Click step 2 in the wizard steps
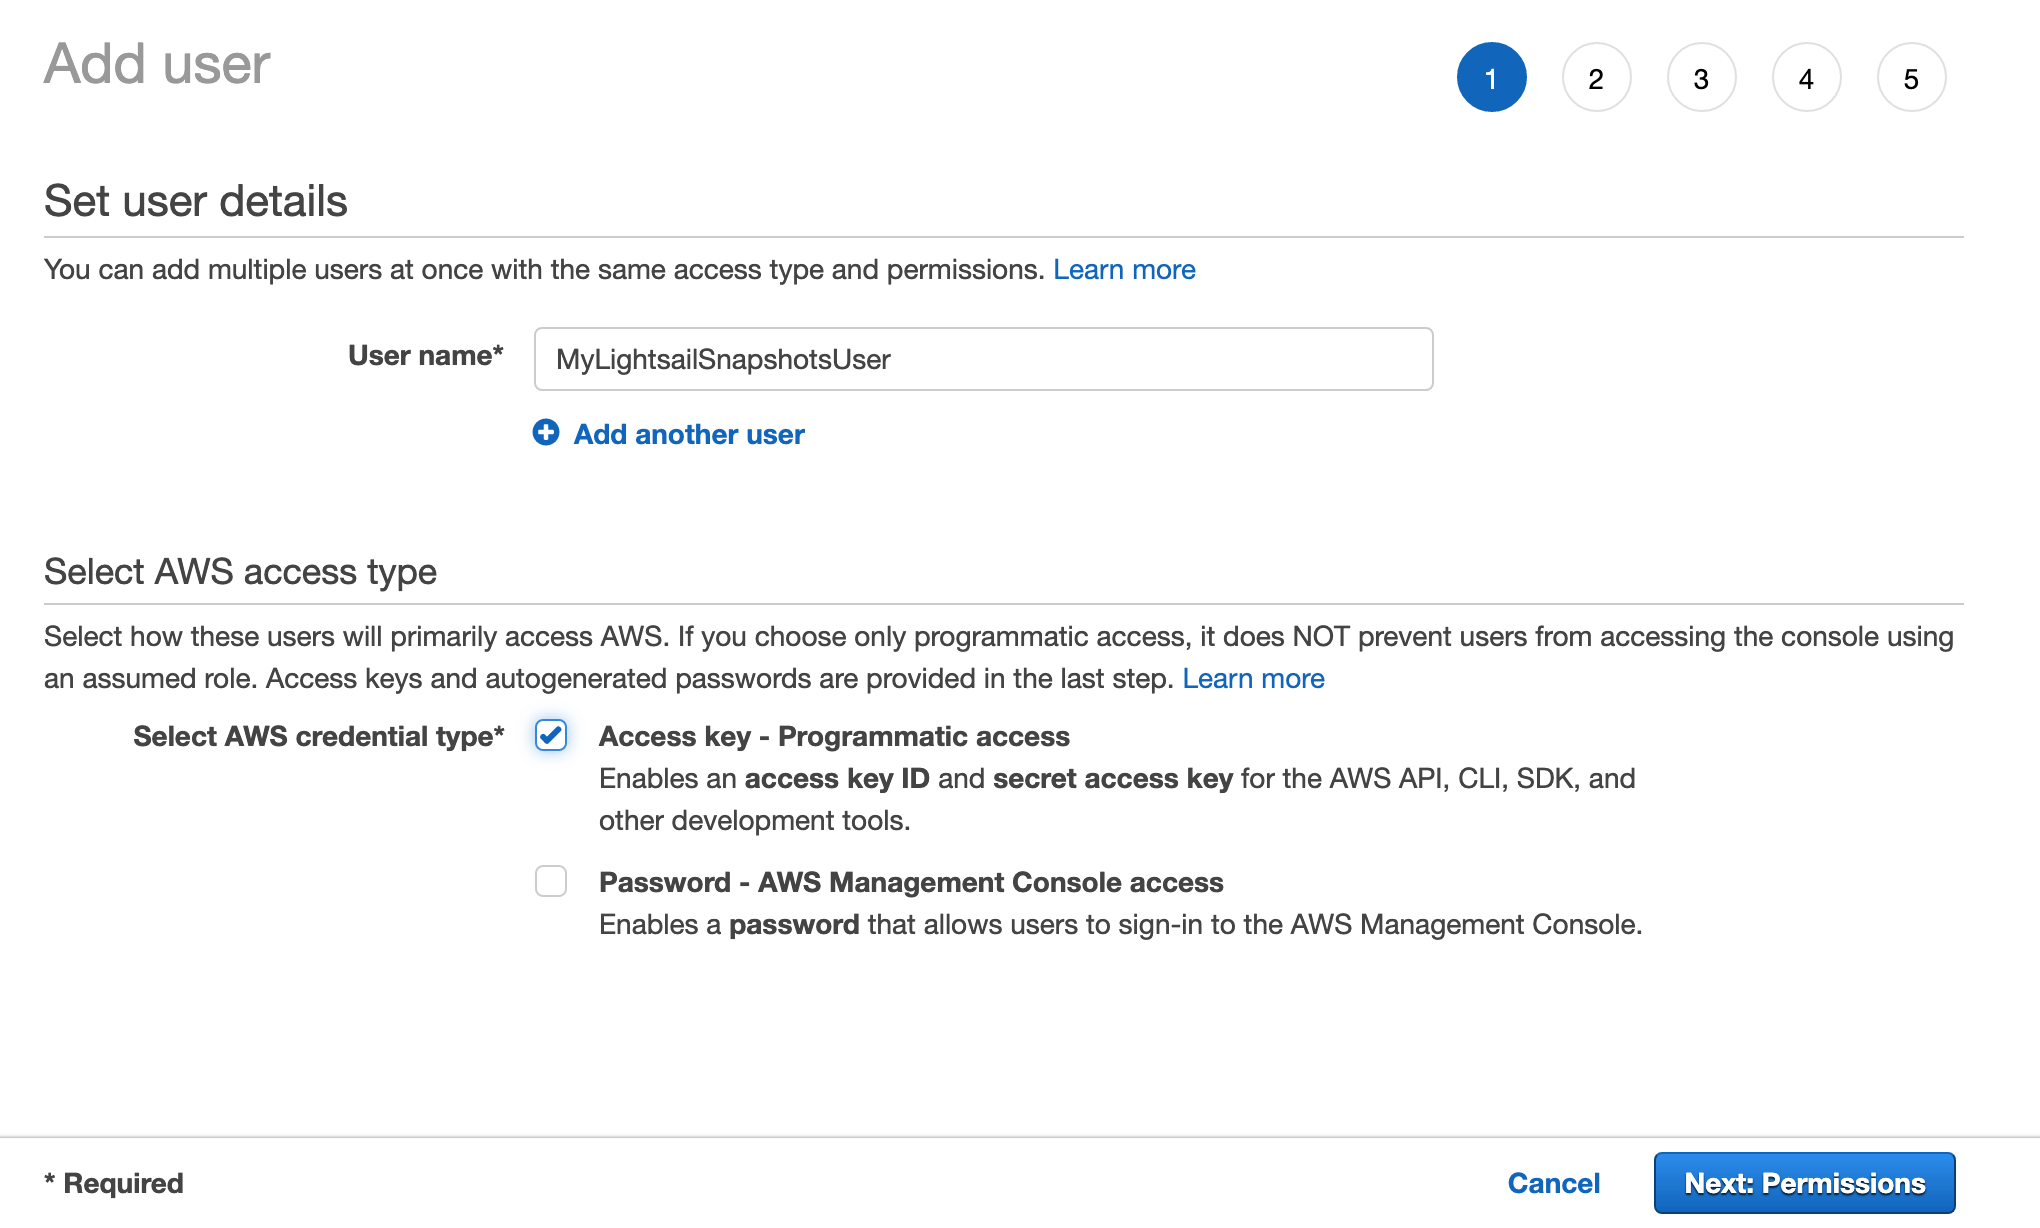 pos(1597,77)
